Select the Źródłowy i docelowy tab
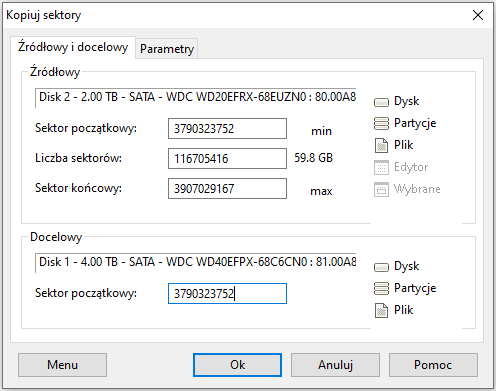Image resolution: width=496 pixels, height=391 pixels. [x=73, y=47]
